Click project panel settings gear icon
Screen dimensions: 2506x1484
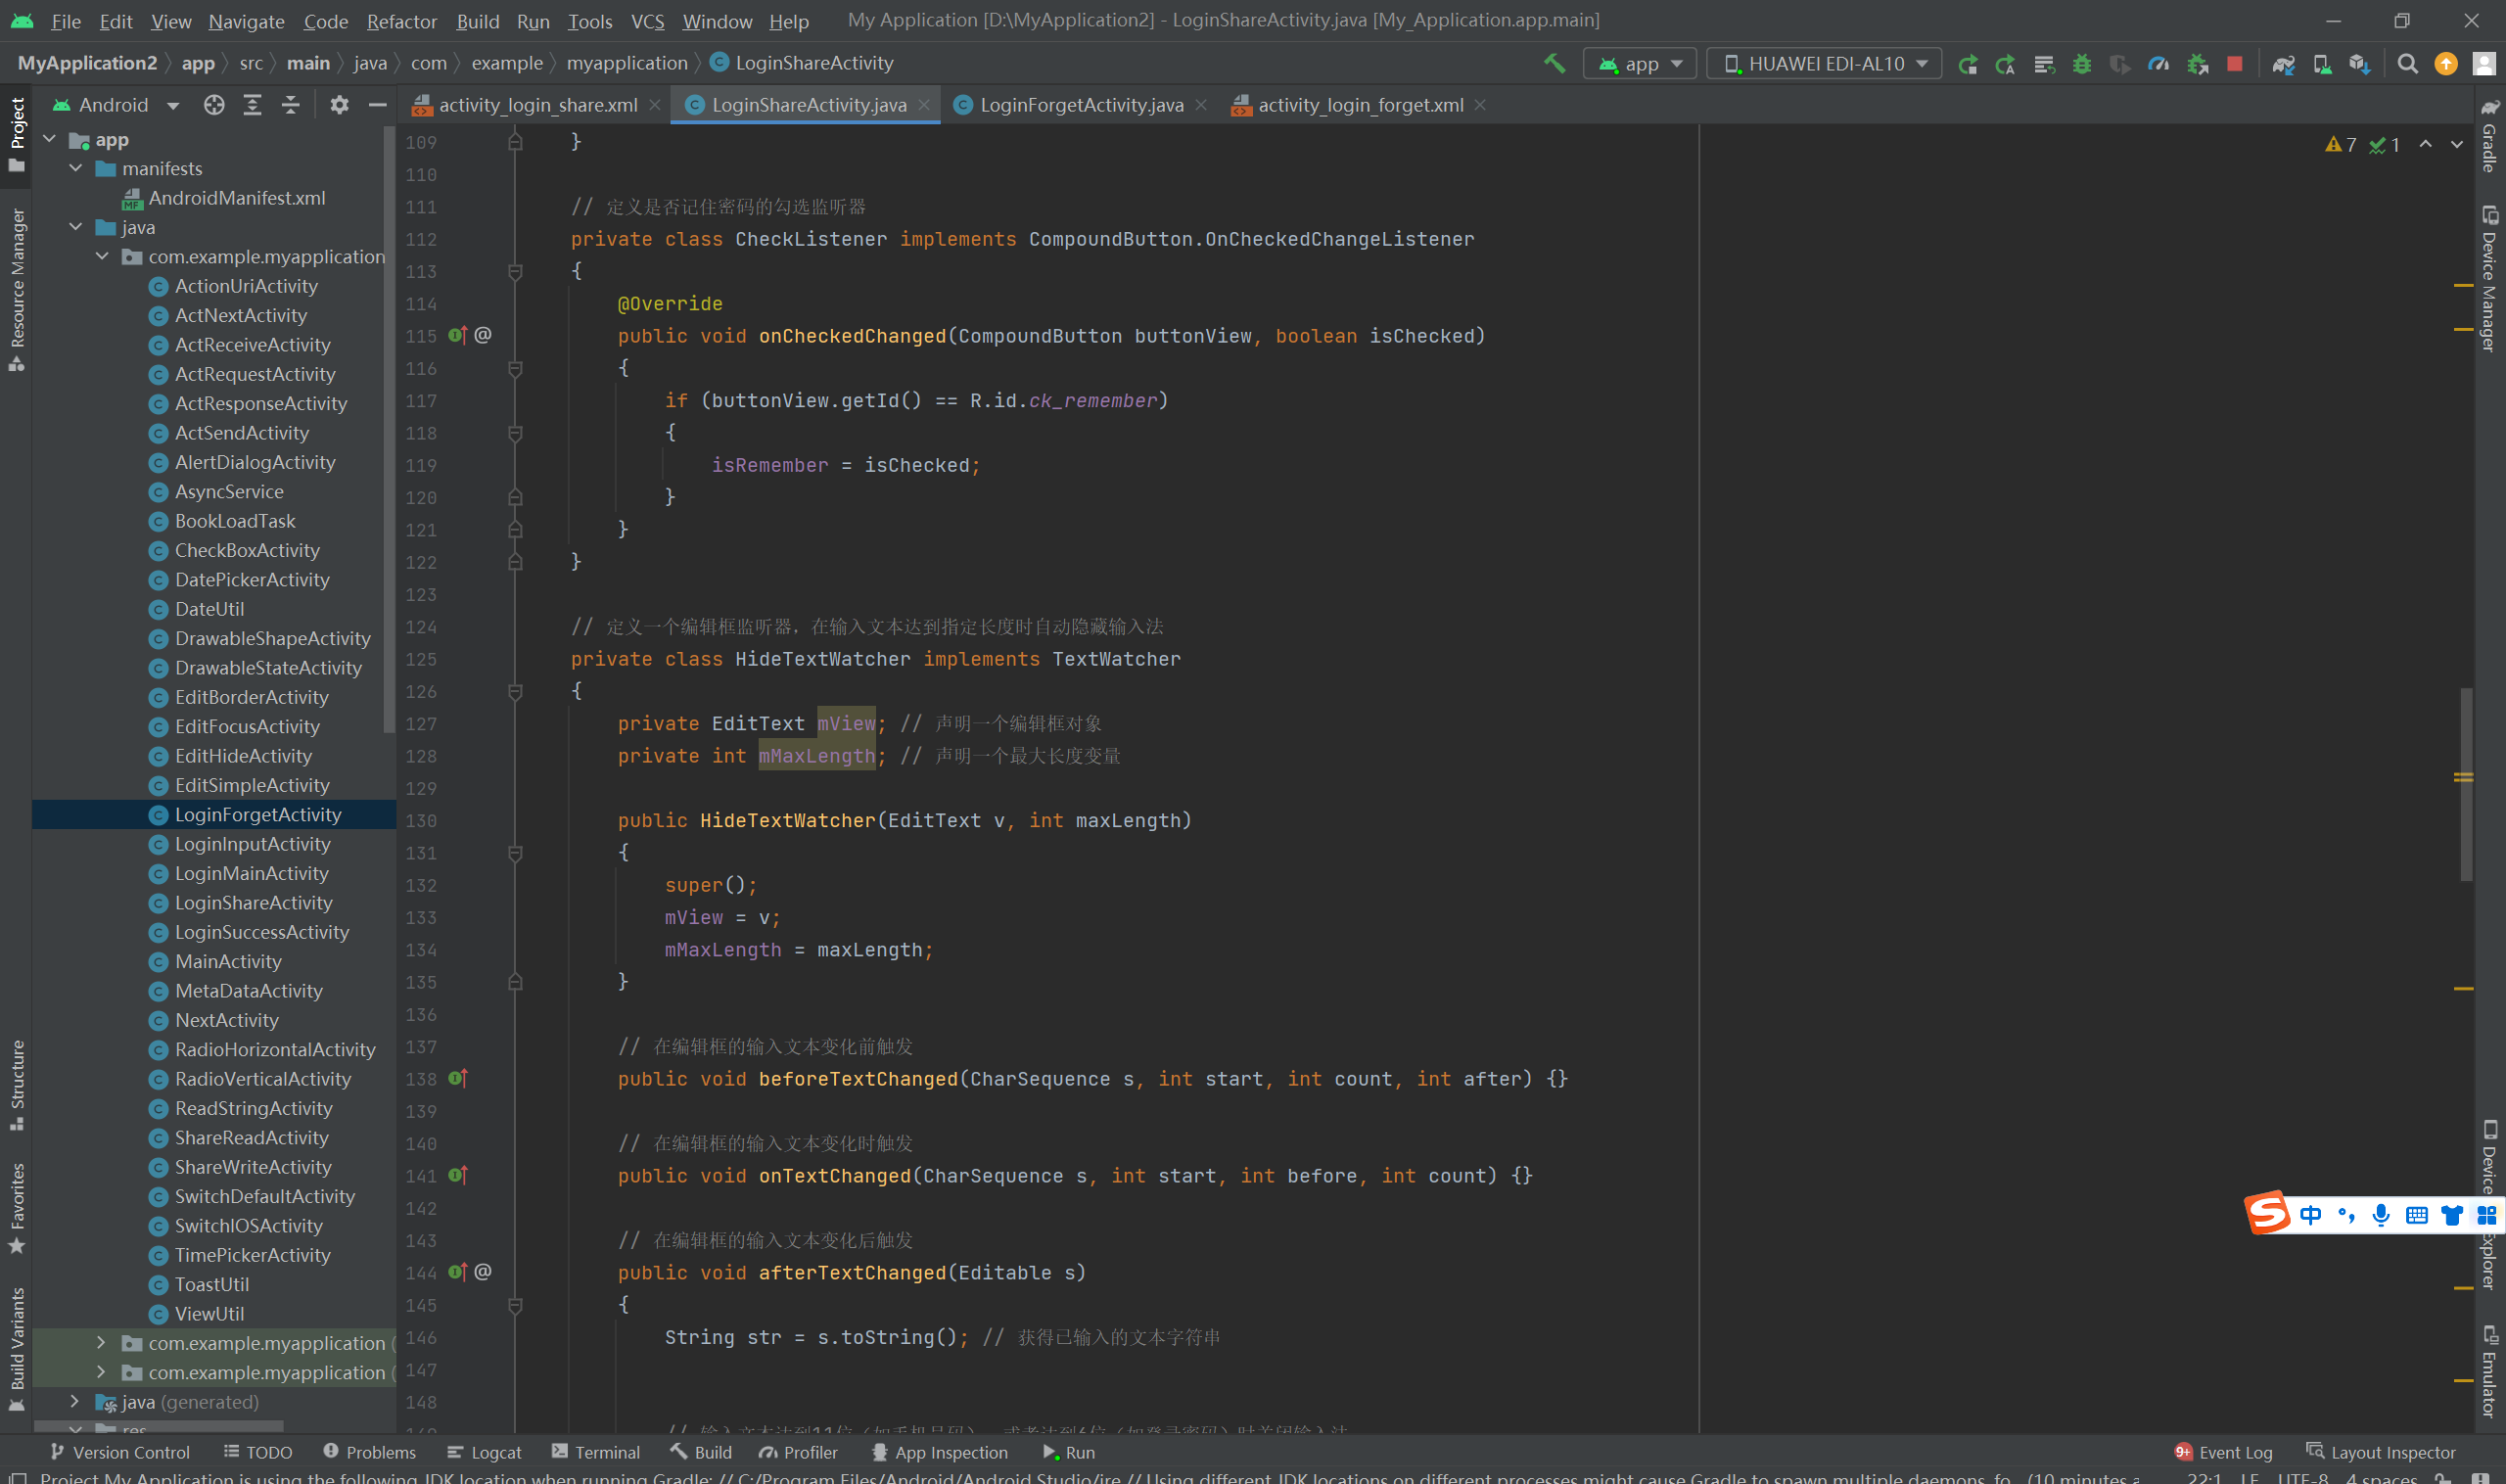(x=339, y=105)
